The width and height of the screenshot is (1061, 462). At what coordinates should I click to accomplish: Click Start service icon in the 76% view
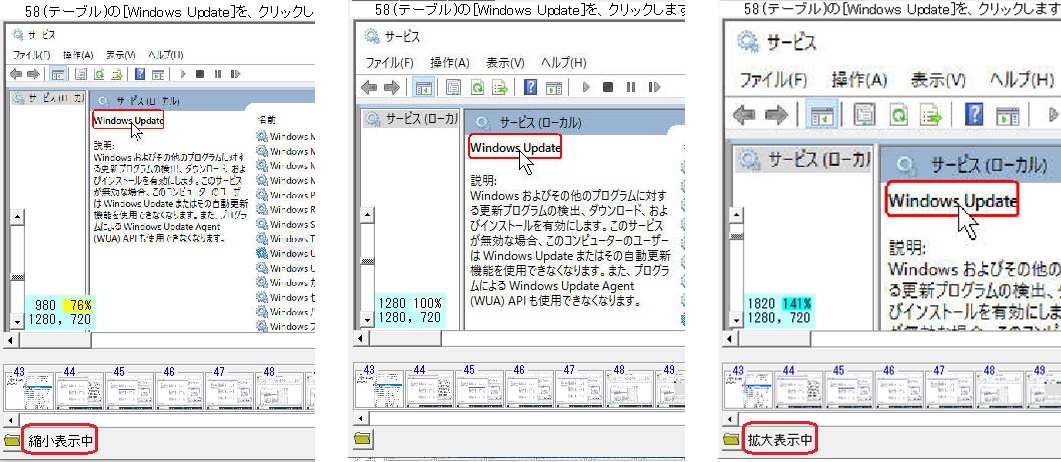pyautogui.click(x=183, y=74)
